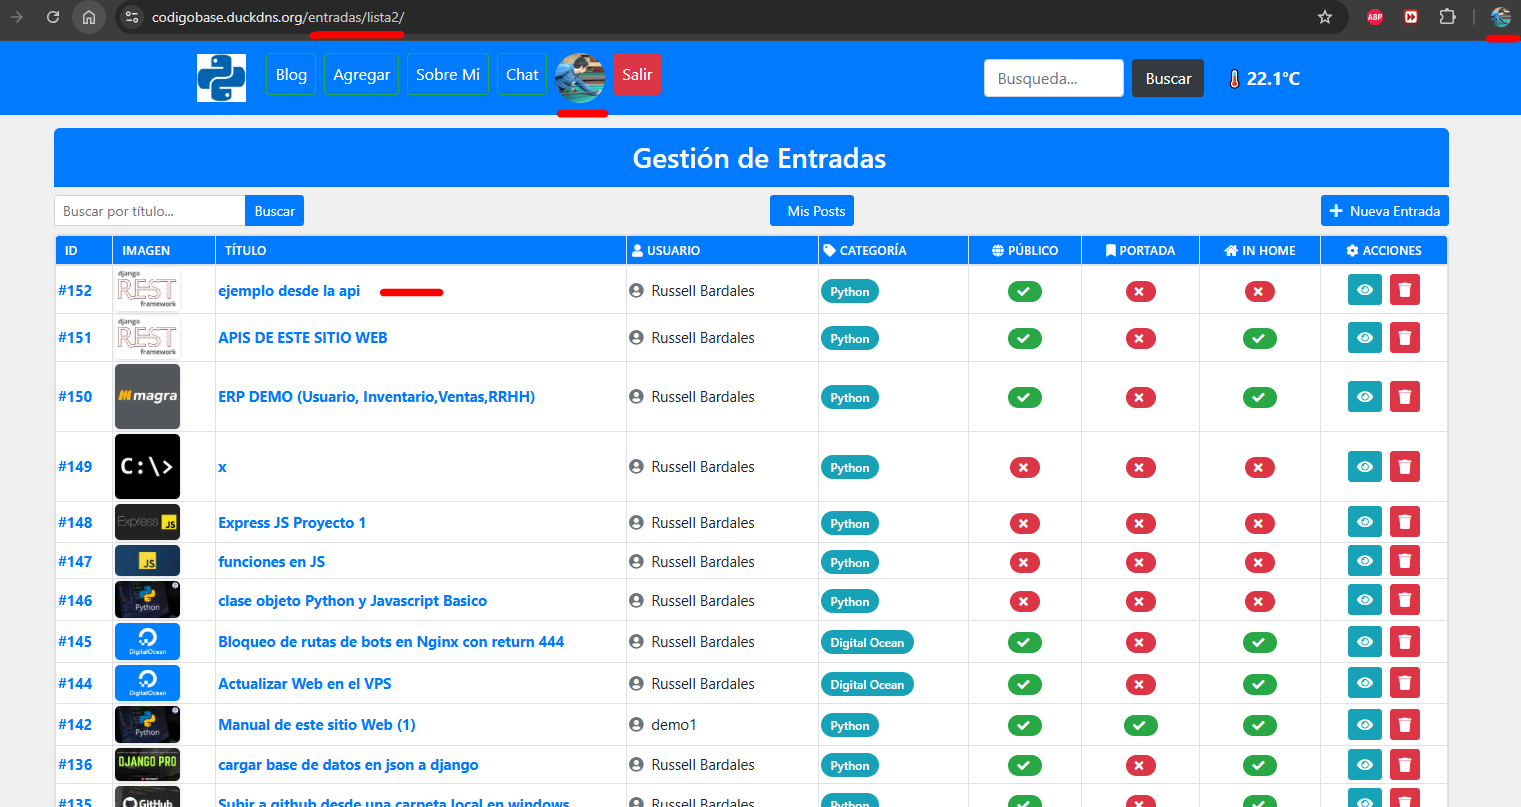Image resolution: width=1521 pixels, height=807 pixels.
Task: View entry #150 using eye icon
Action: coord(1364,397)
